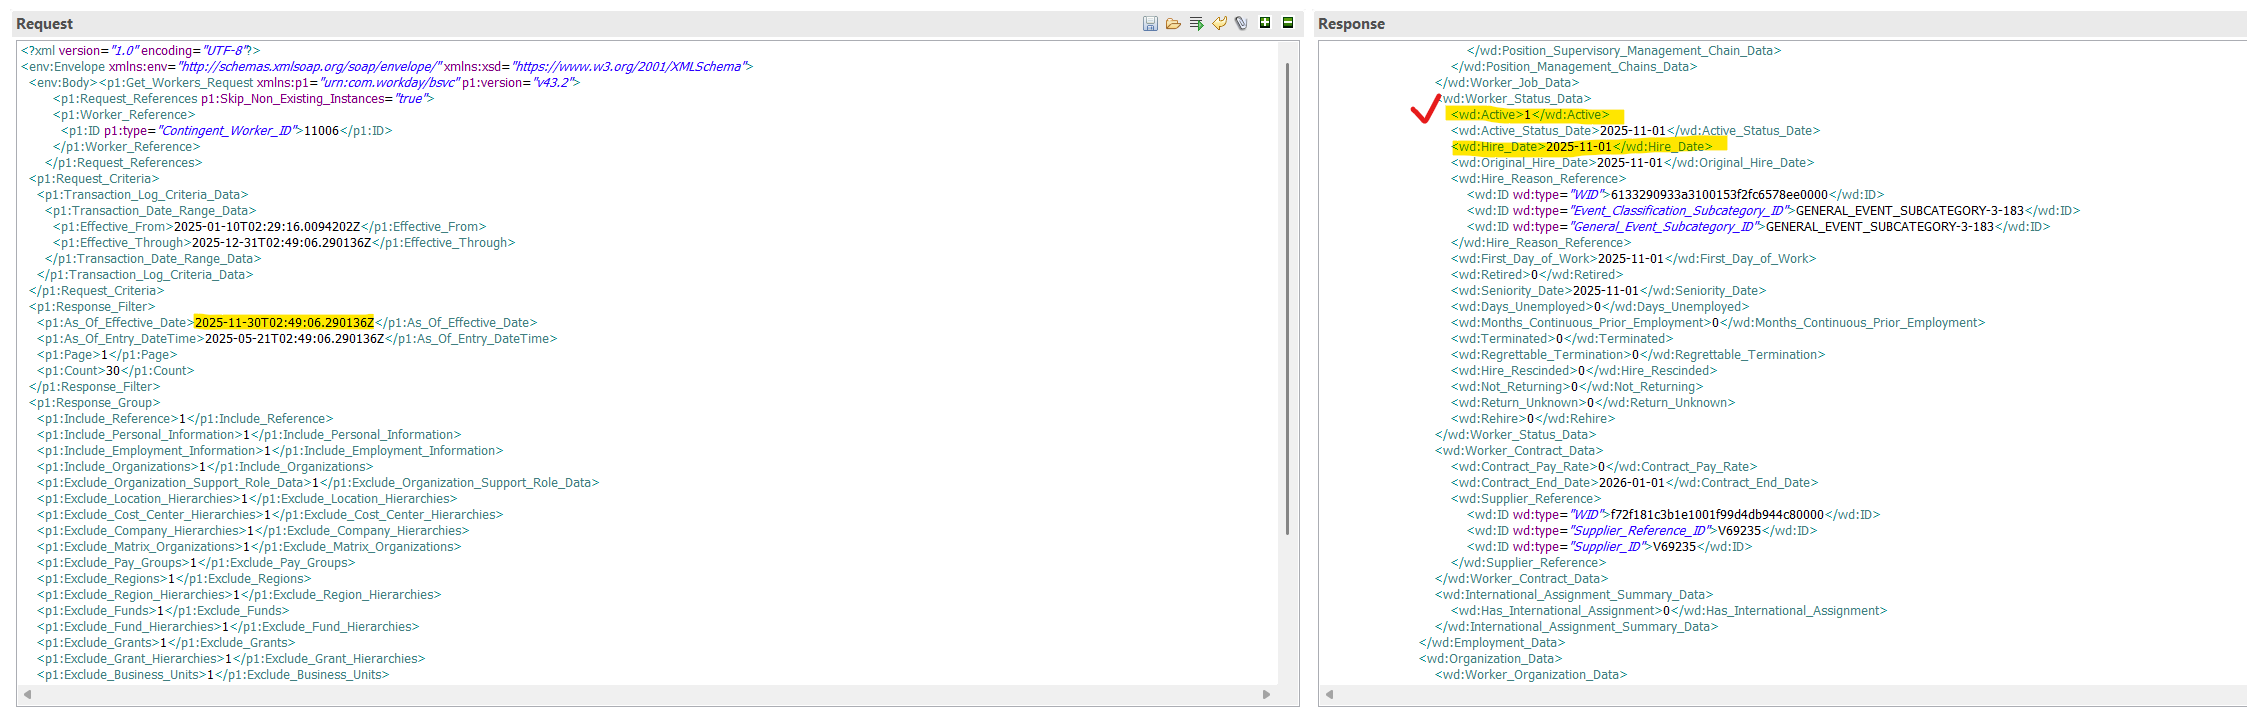Click the Regrettable_Termination line

coord(1638,354)
